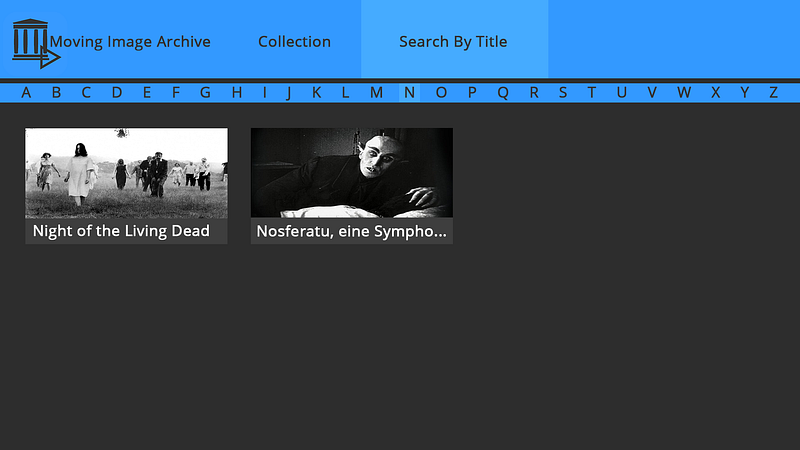Screen dimensions: 800x450
Task: Filter titles by letter E
Action: click(146, 92)
